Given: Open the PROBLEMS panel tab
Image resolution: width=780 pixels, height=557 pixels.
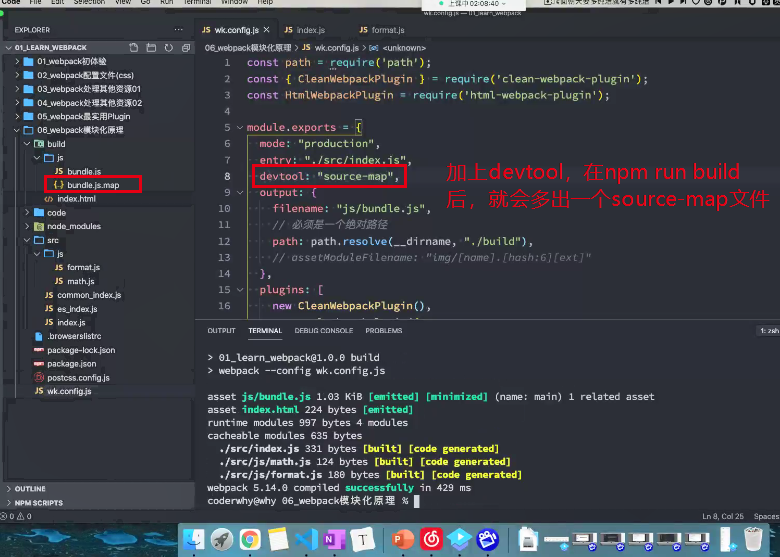Looking at the screenshot, I should click(x=384, y=331).
